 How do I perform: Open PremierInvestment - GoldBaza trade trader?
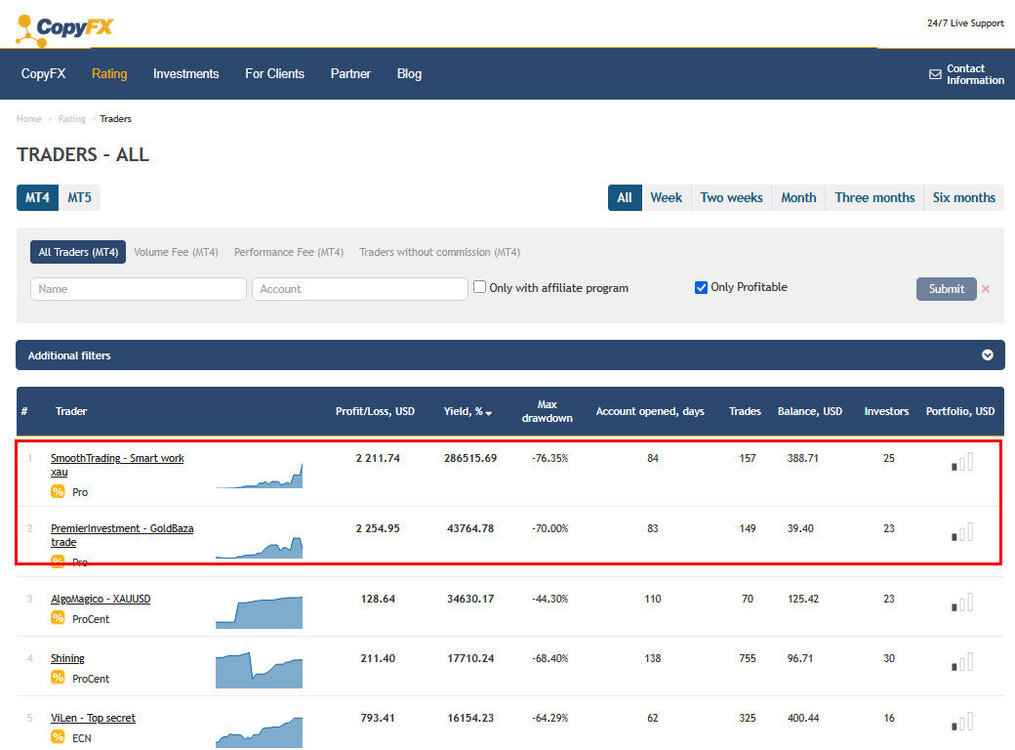(122, 535)
